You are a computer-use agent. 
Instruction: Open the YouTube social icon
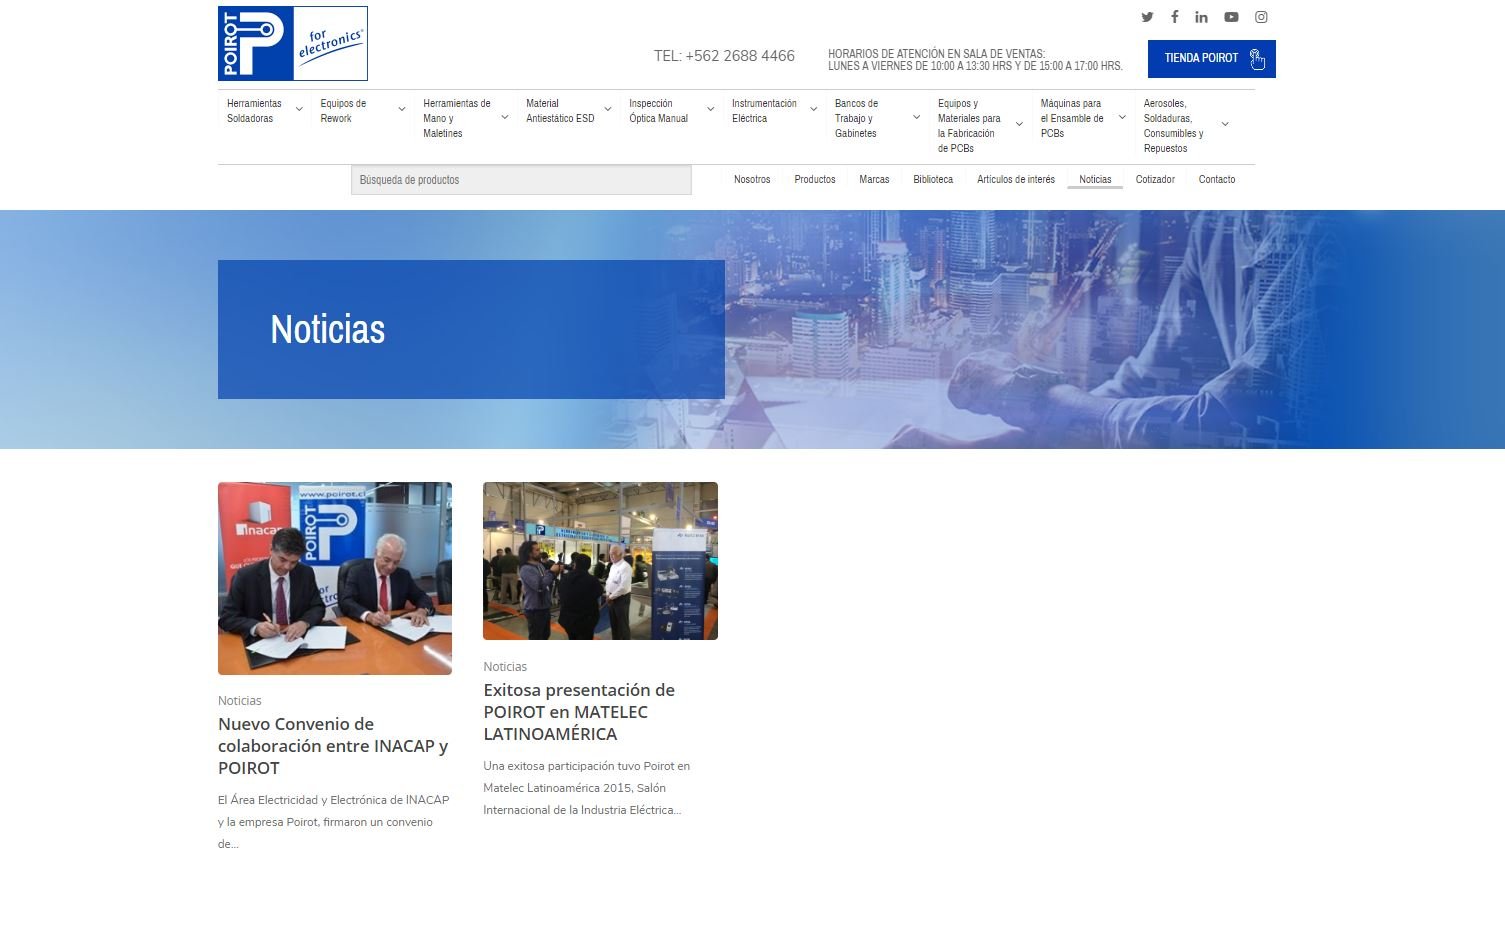click(1231, 17)
